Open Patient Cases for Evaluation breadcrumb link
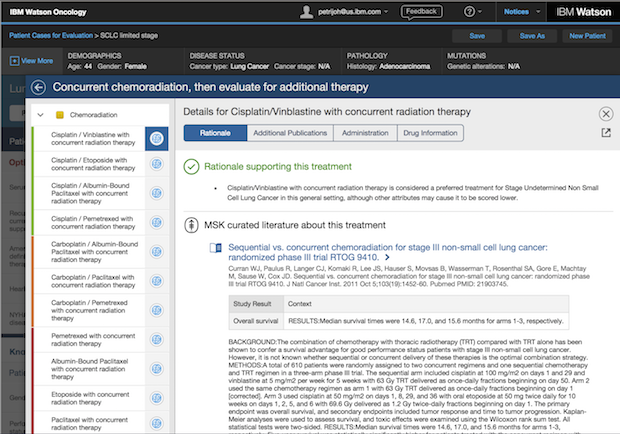Screen dimensions: 620x434 click(x=51, y=36)
